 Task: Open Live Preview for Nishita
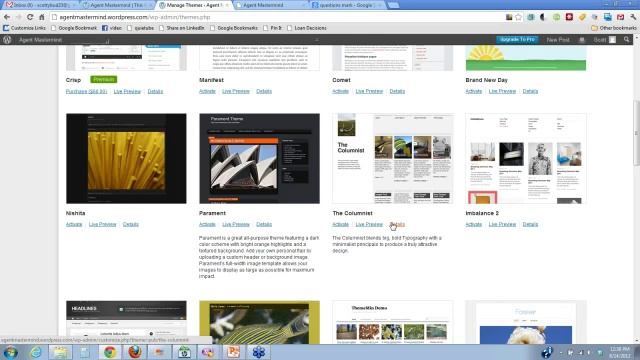point(102,224)
